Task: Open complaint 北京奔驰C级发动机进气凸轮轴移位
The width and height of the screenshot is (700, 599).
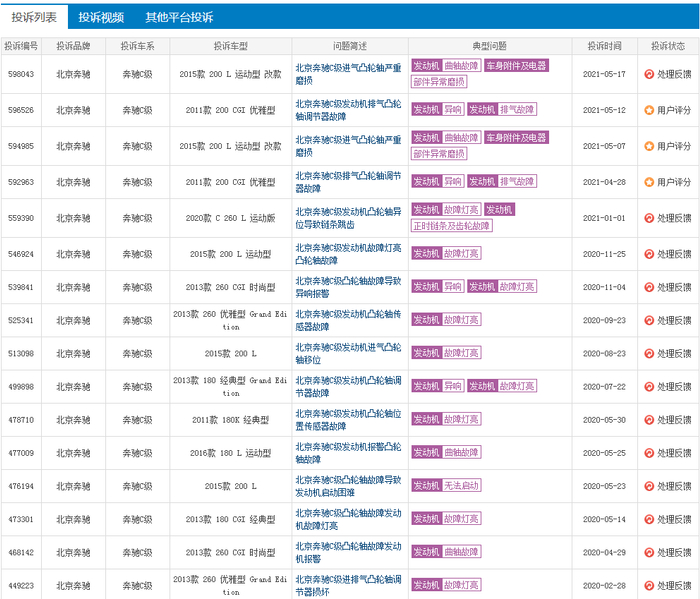Action: point(348,354)
